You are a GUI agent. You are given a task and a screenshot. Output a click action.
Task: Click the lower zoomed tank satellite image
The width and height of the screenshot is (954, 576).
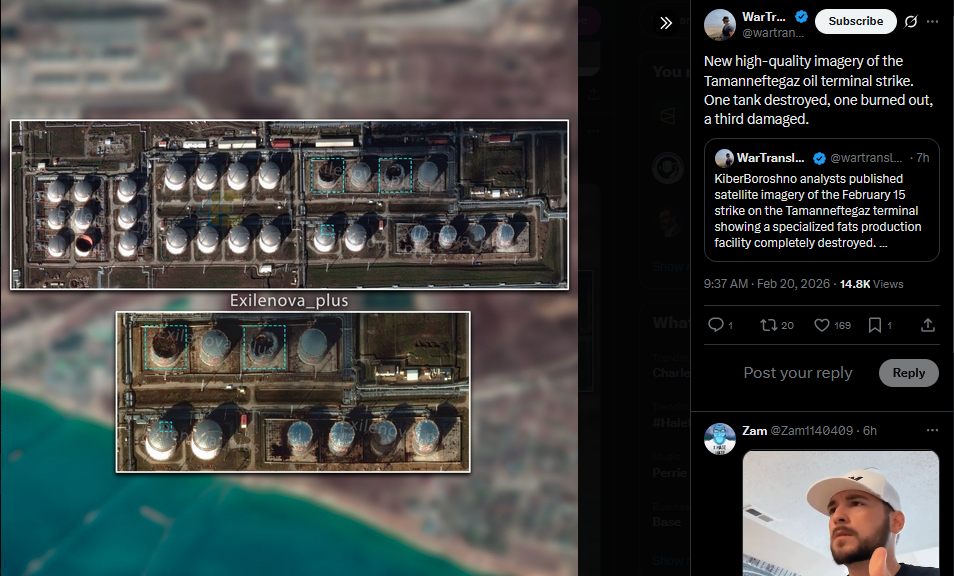click(x=293, y=392)
